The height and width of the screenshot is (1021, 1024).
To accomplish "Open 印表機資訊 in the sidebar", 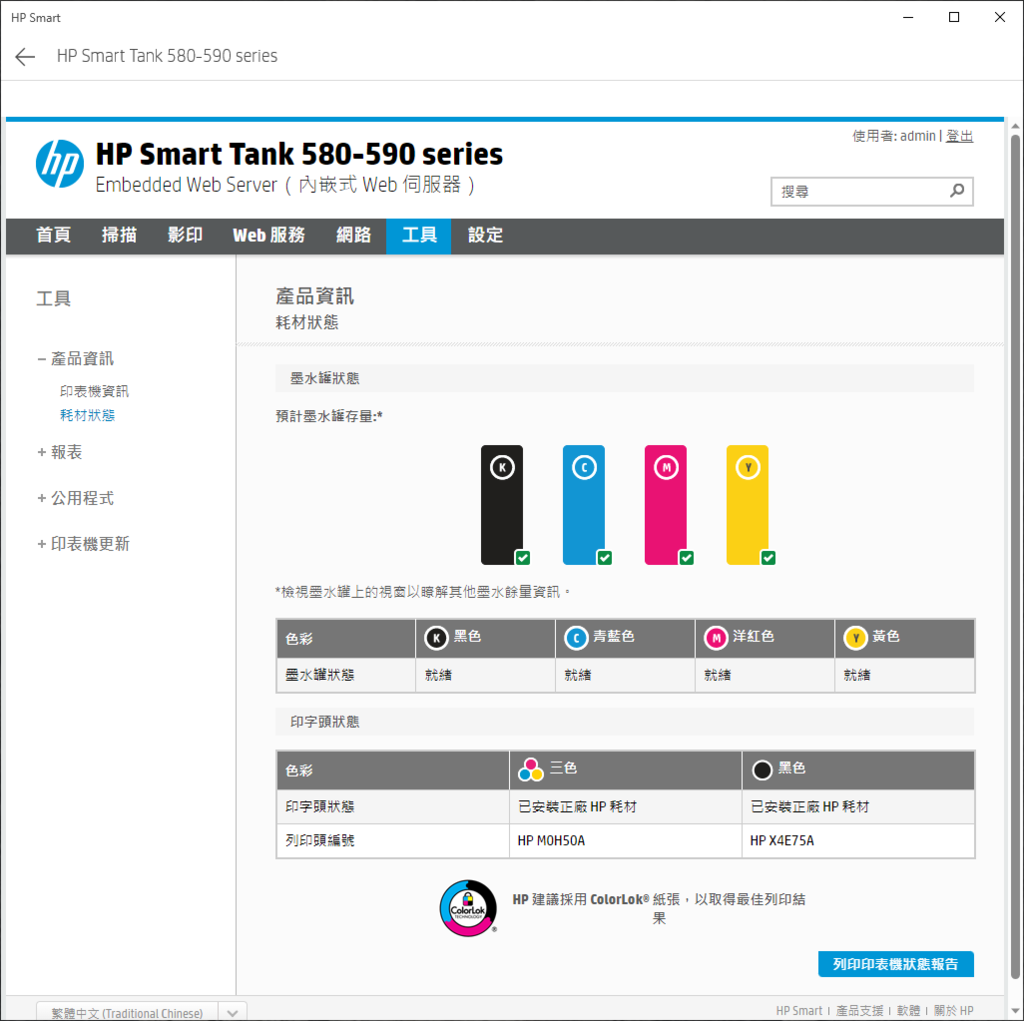I will [94, 391].
